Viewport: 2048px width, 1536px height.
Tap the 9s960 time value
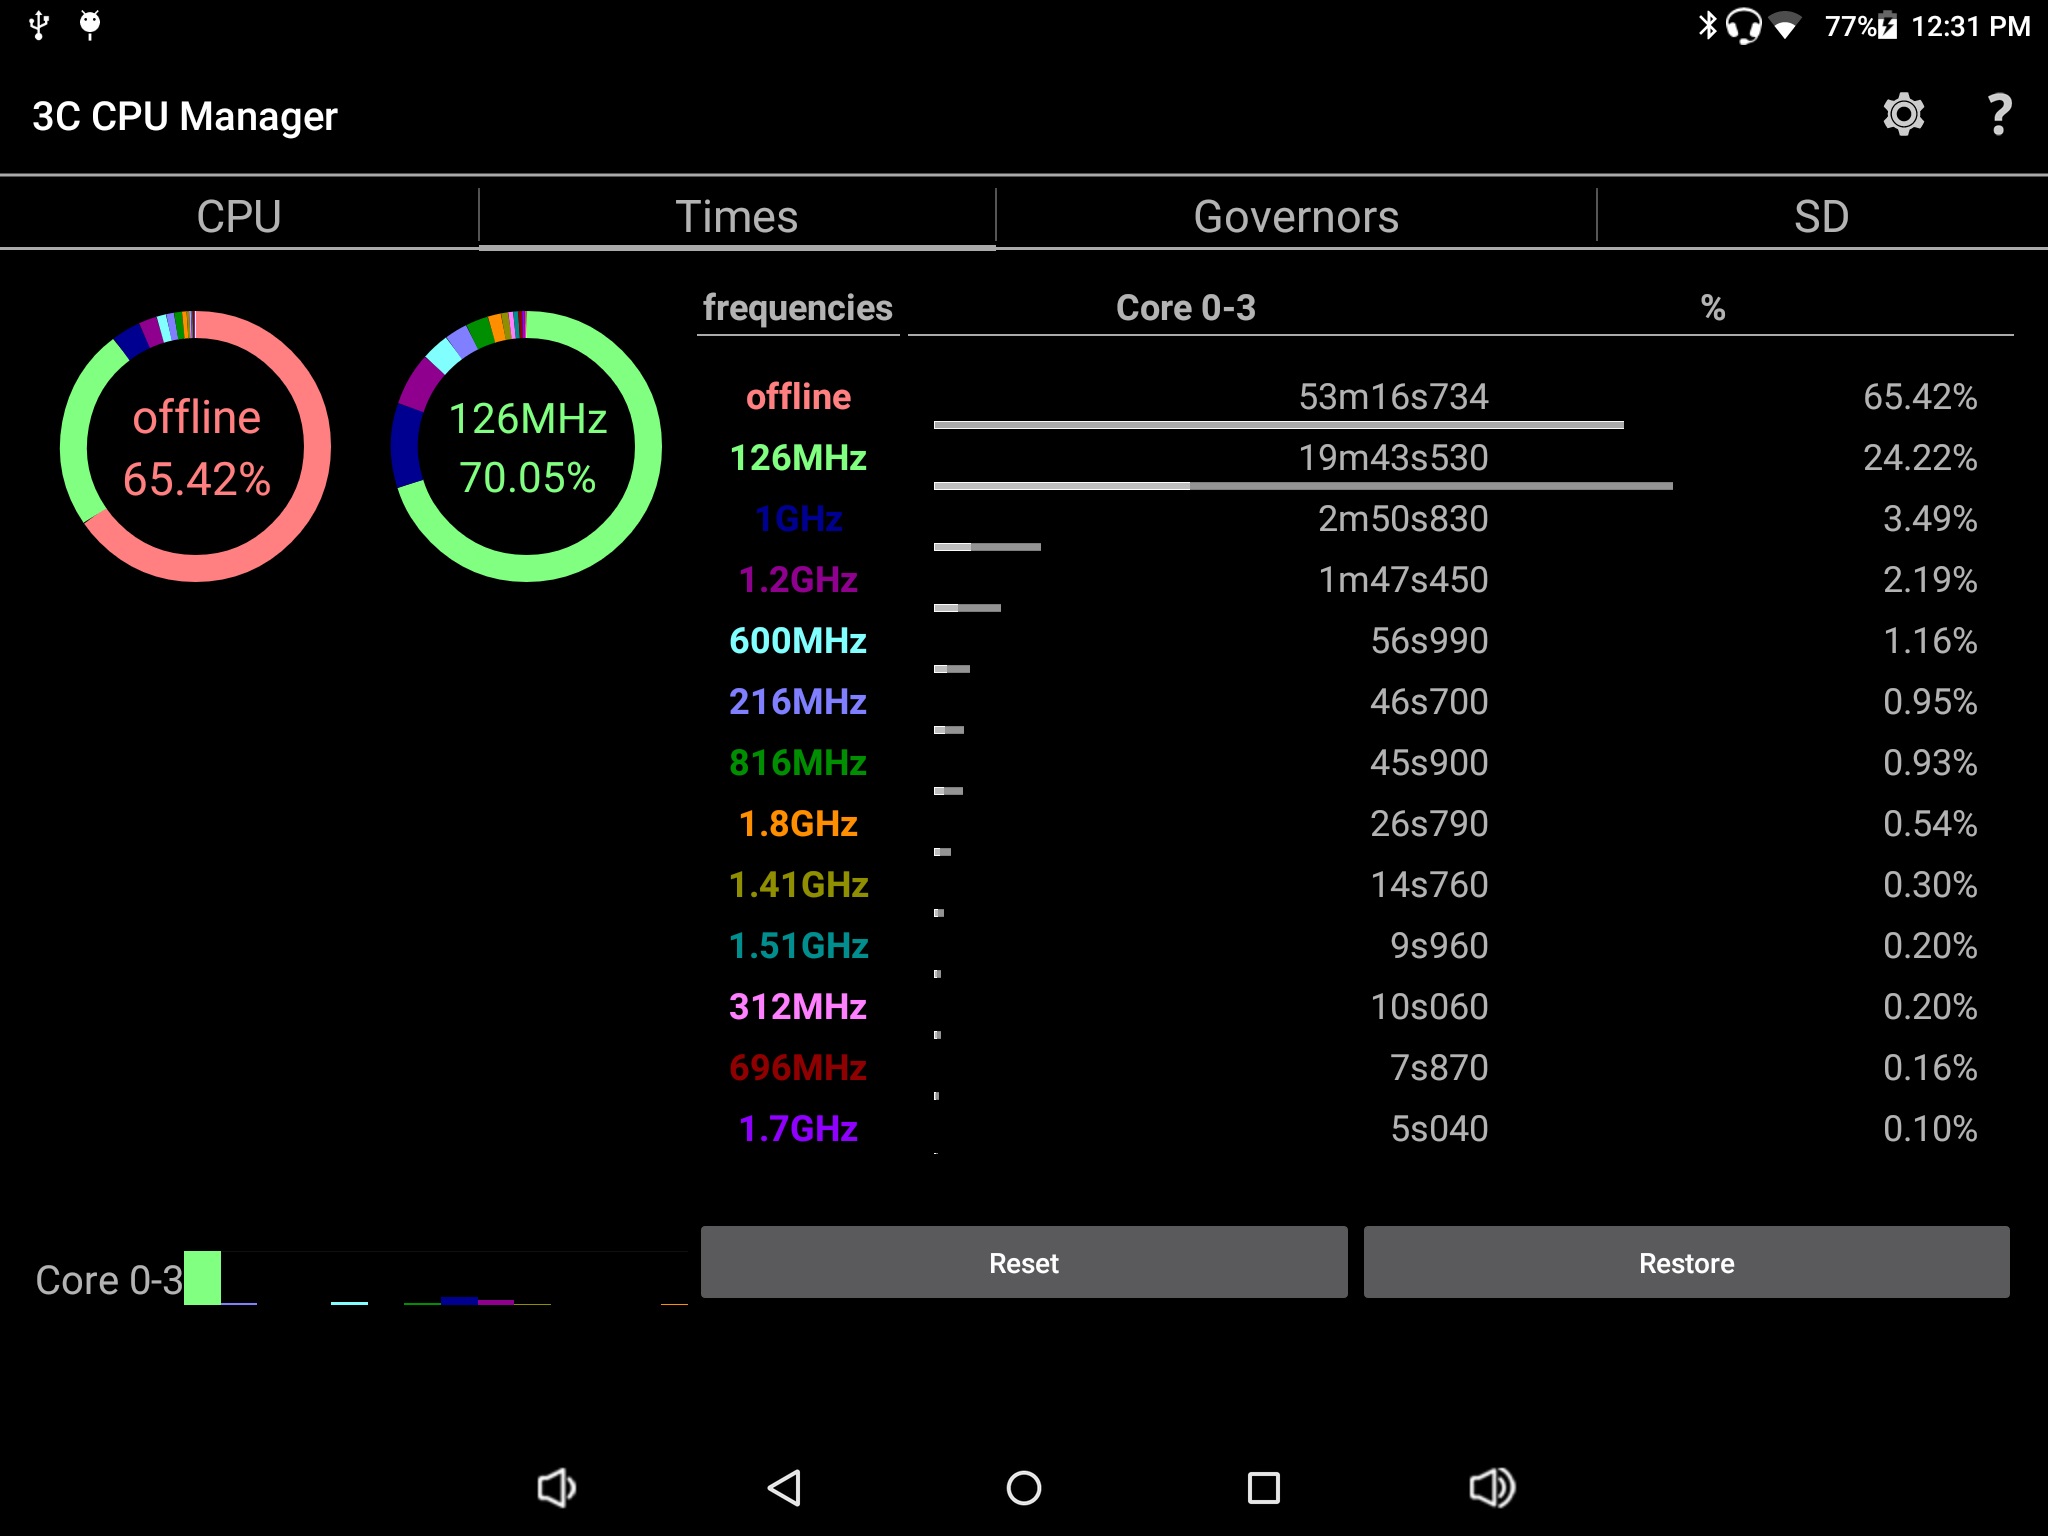1439,946
